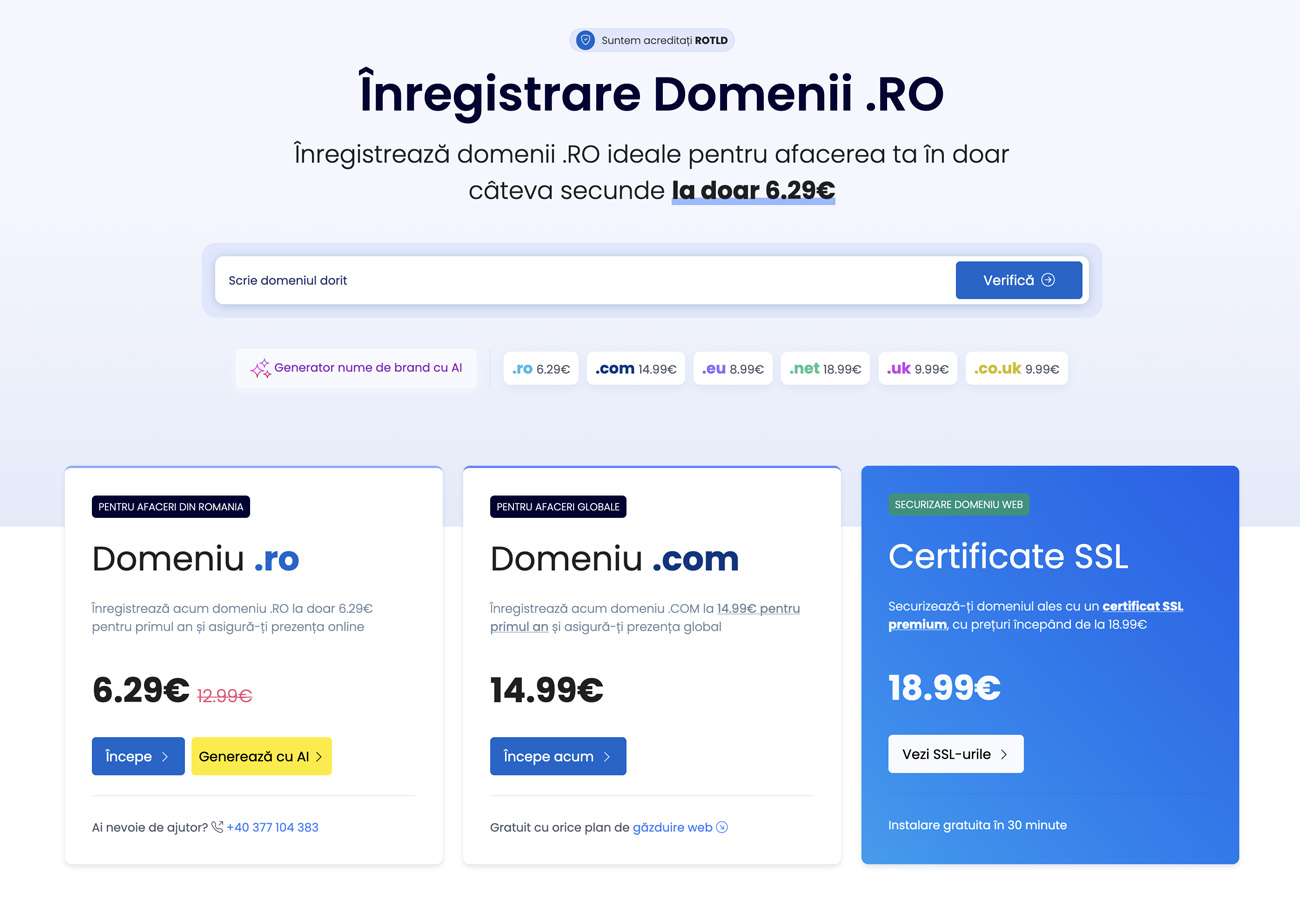Select the .eu 8.99€ domain chip
This screenshot has height=911, width=1300.
(x=733, y=368)
